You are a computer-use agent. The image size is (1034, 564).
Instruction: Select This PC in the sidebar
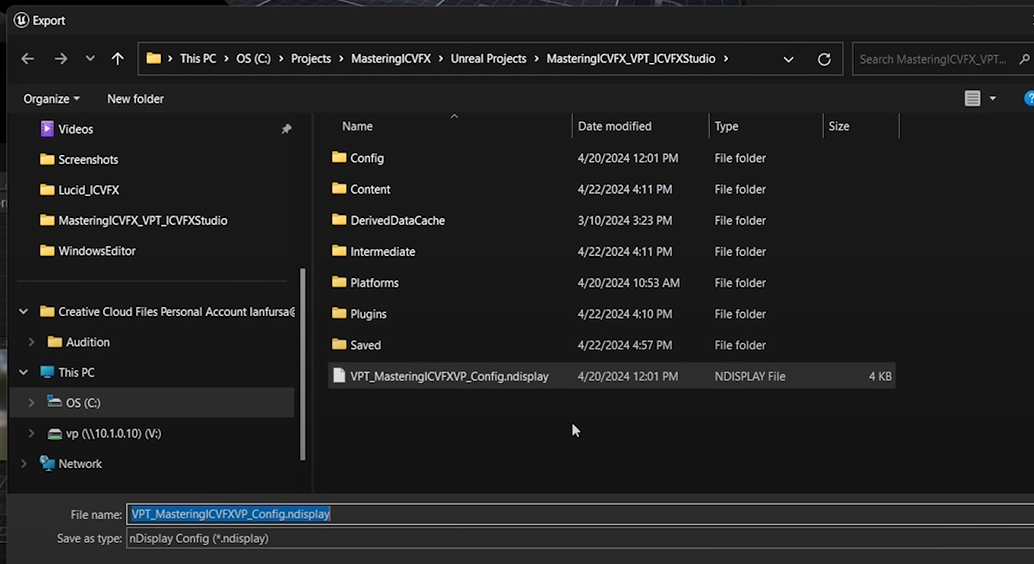point(76,372)
